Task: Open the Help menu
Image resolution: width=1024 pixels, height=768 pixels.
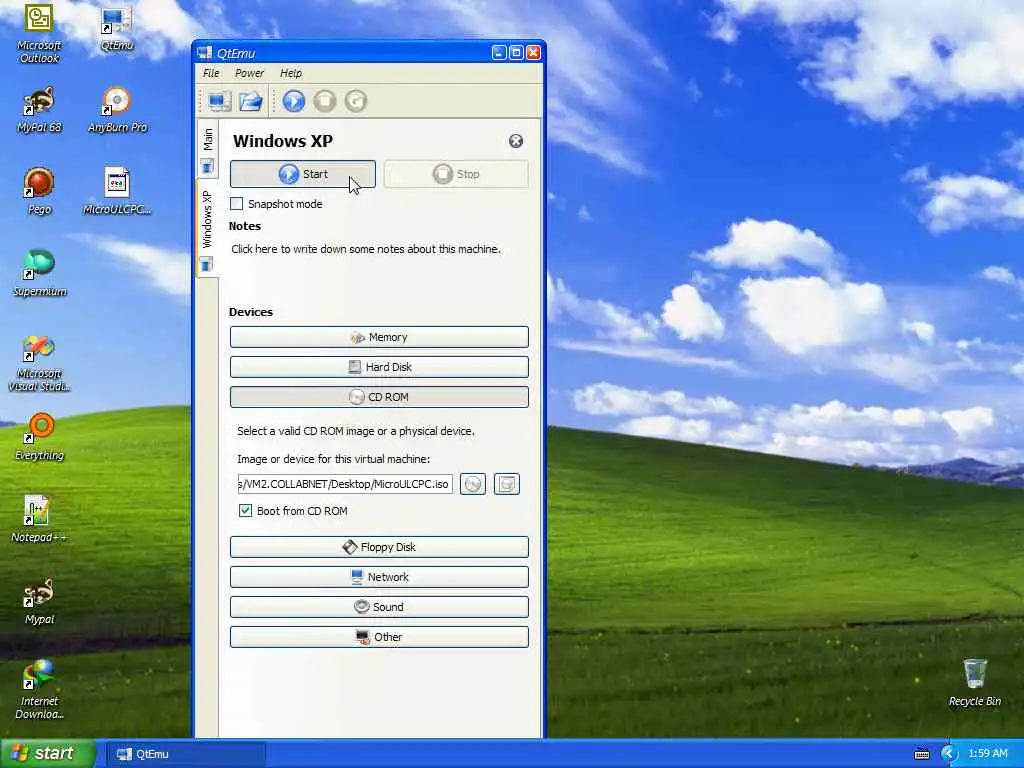Action: pos(291,73)
